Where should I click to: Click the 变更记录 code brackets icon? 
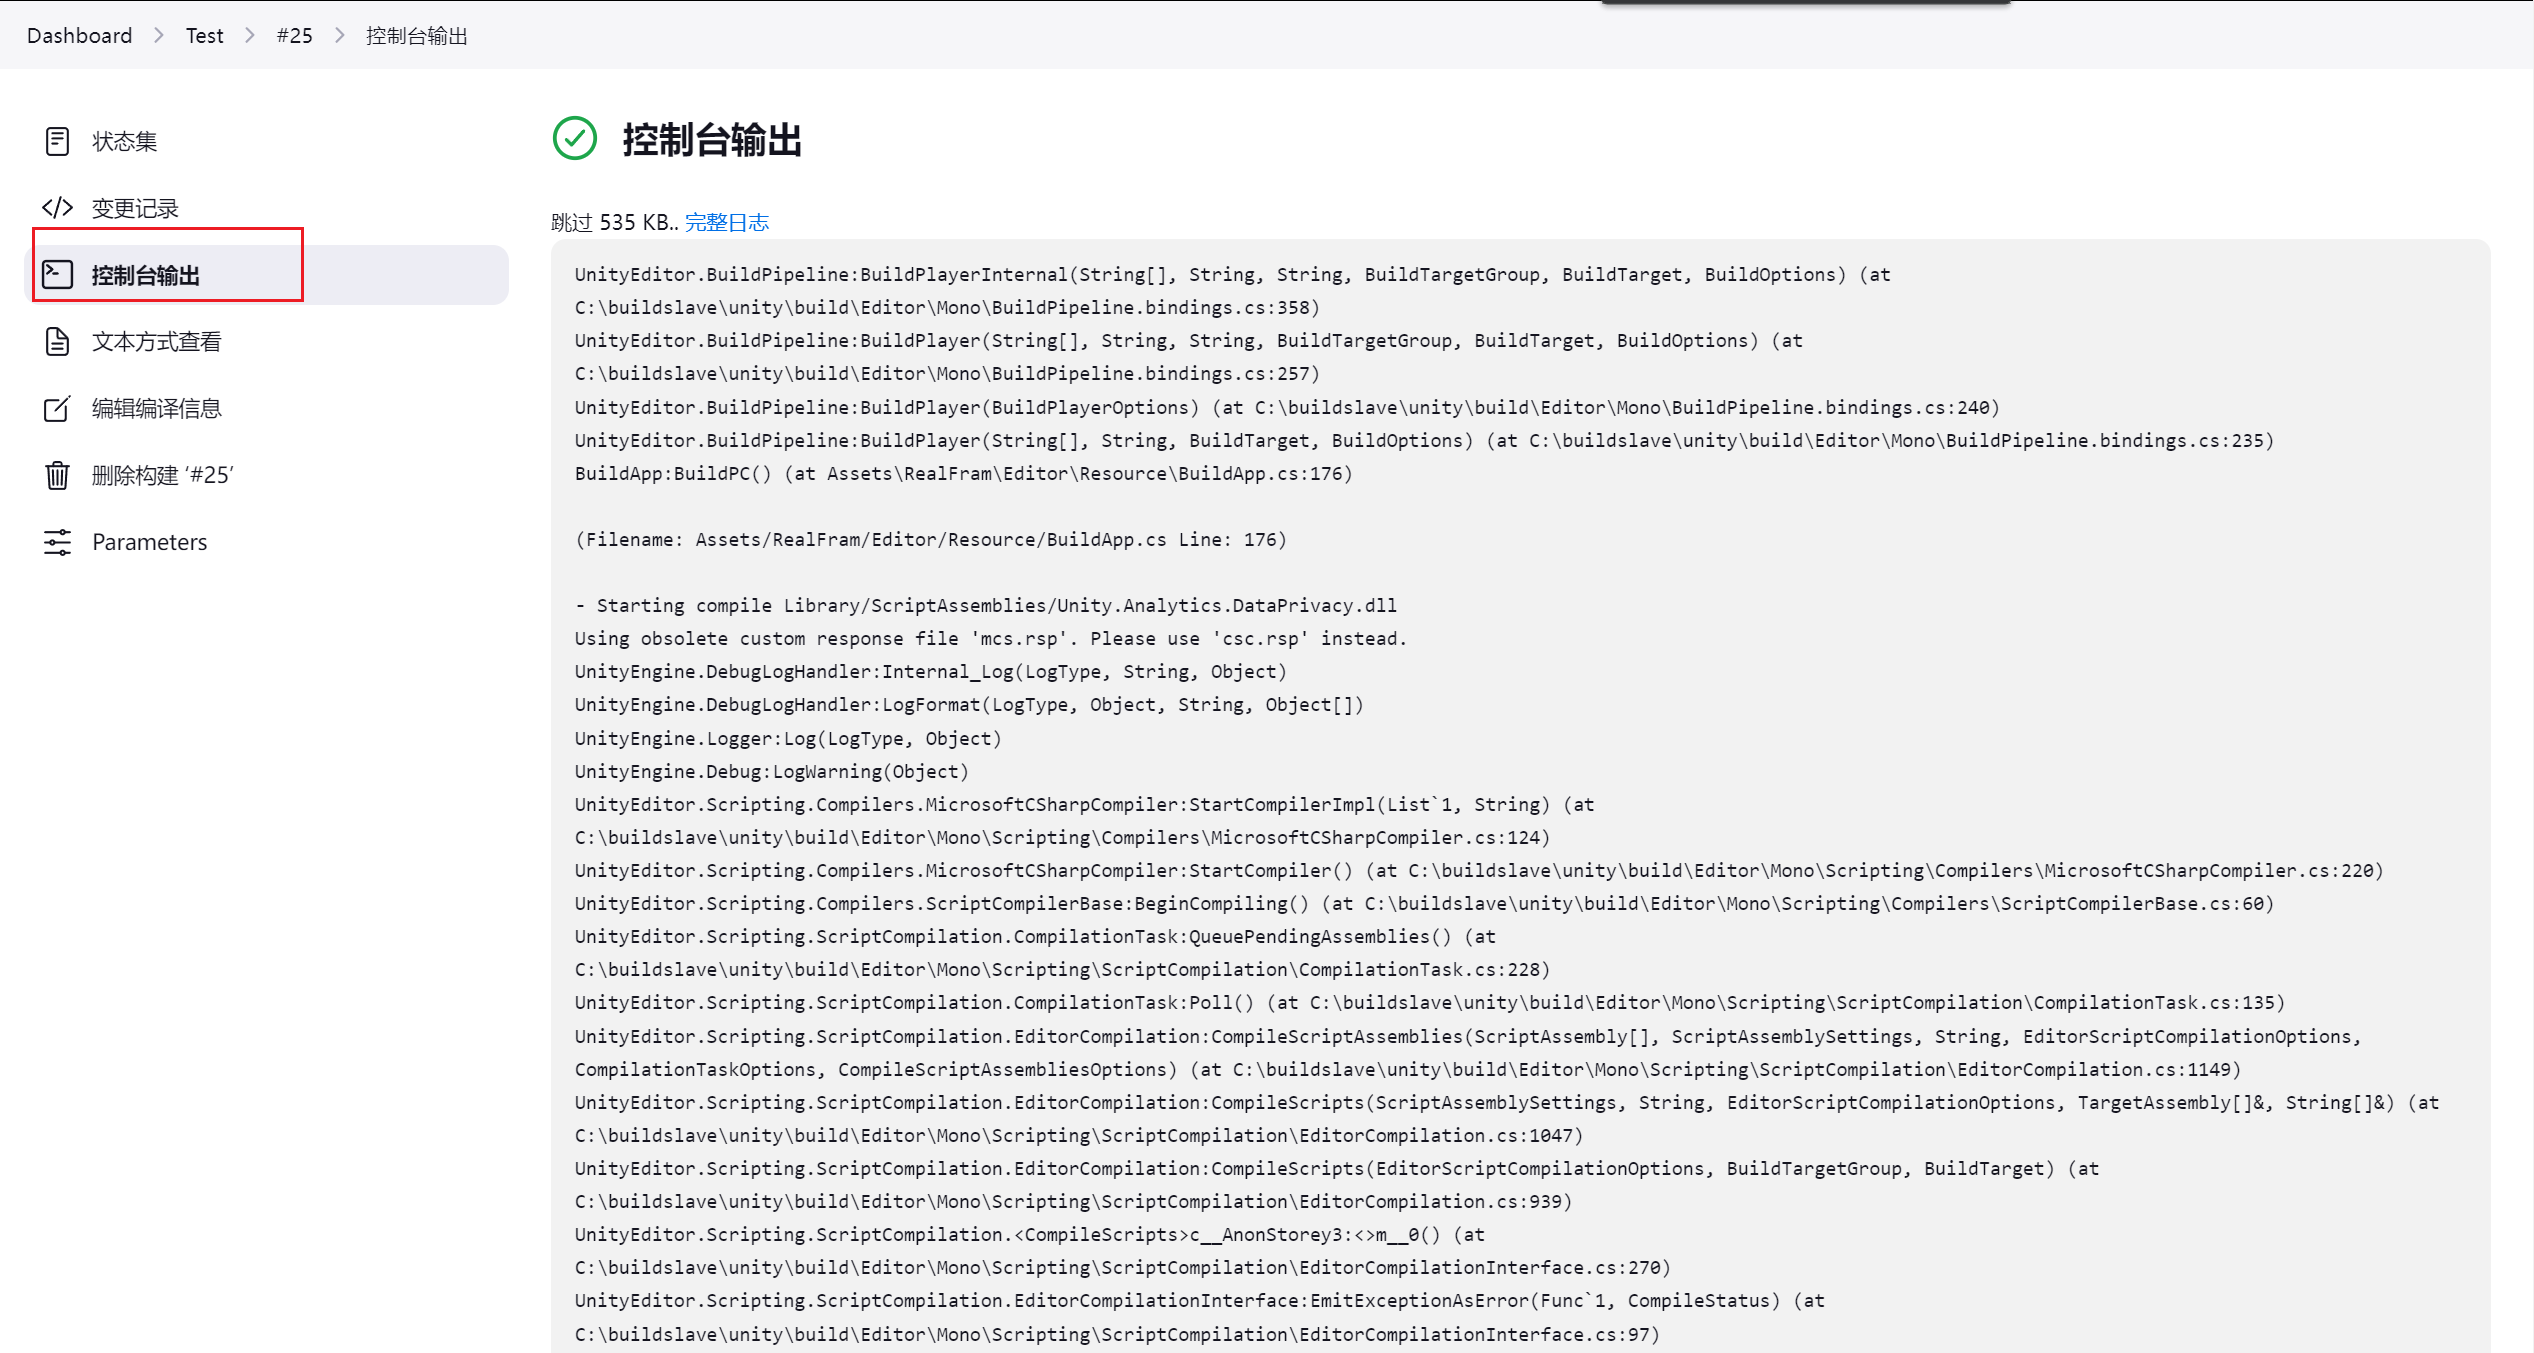[x=57, y=208]
